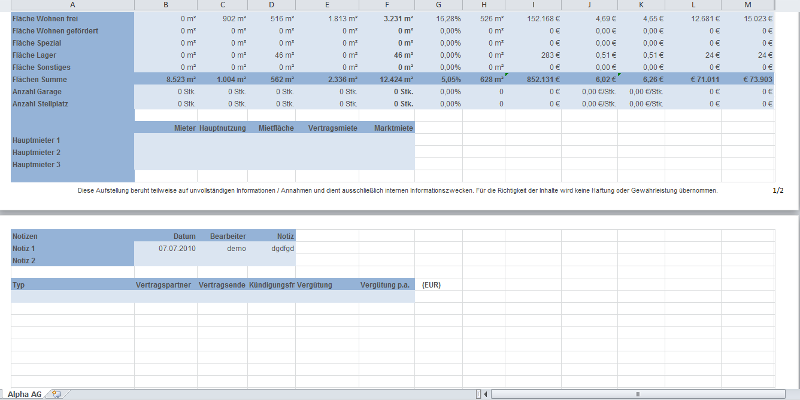Select the date 07.07.2010 cell
800x400 pixels.
coord(166,248)
